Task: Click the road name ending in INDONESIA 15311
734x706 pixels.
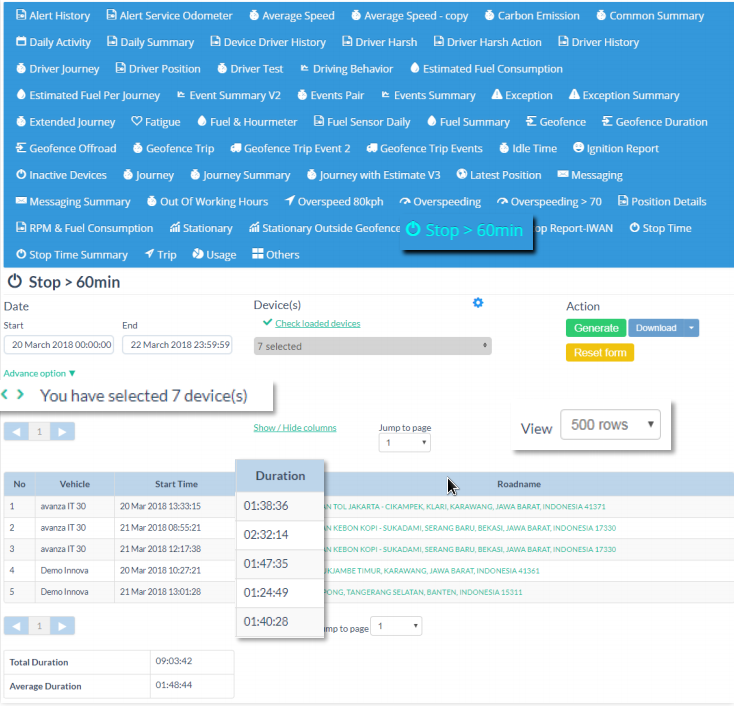Action: 423,592
